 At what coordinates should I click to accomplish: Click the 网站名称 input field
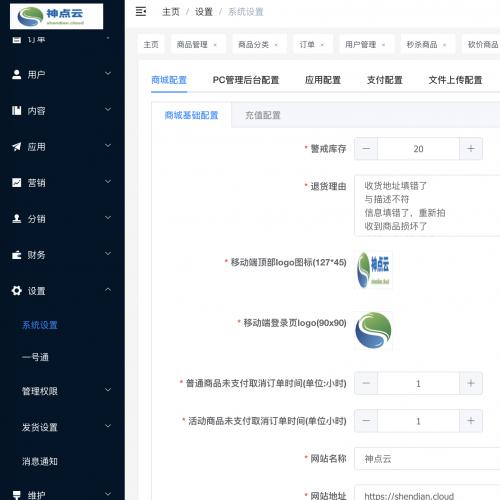tap(427, 459)
